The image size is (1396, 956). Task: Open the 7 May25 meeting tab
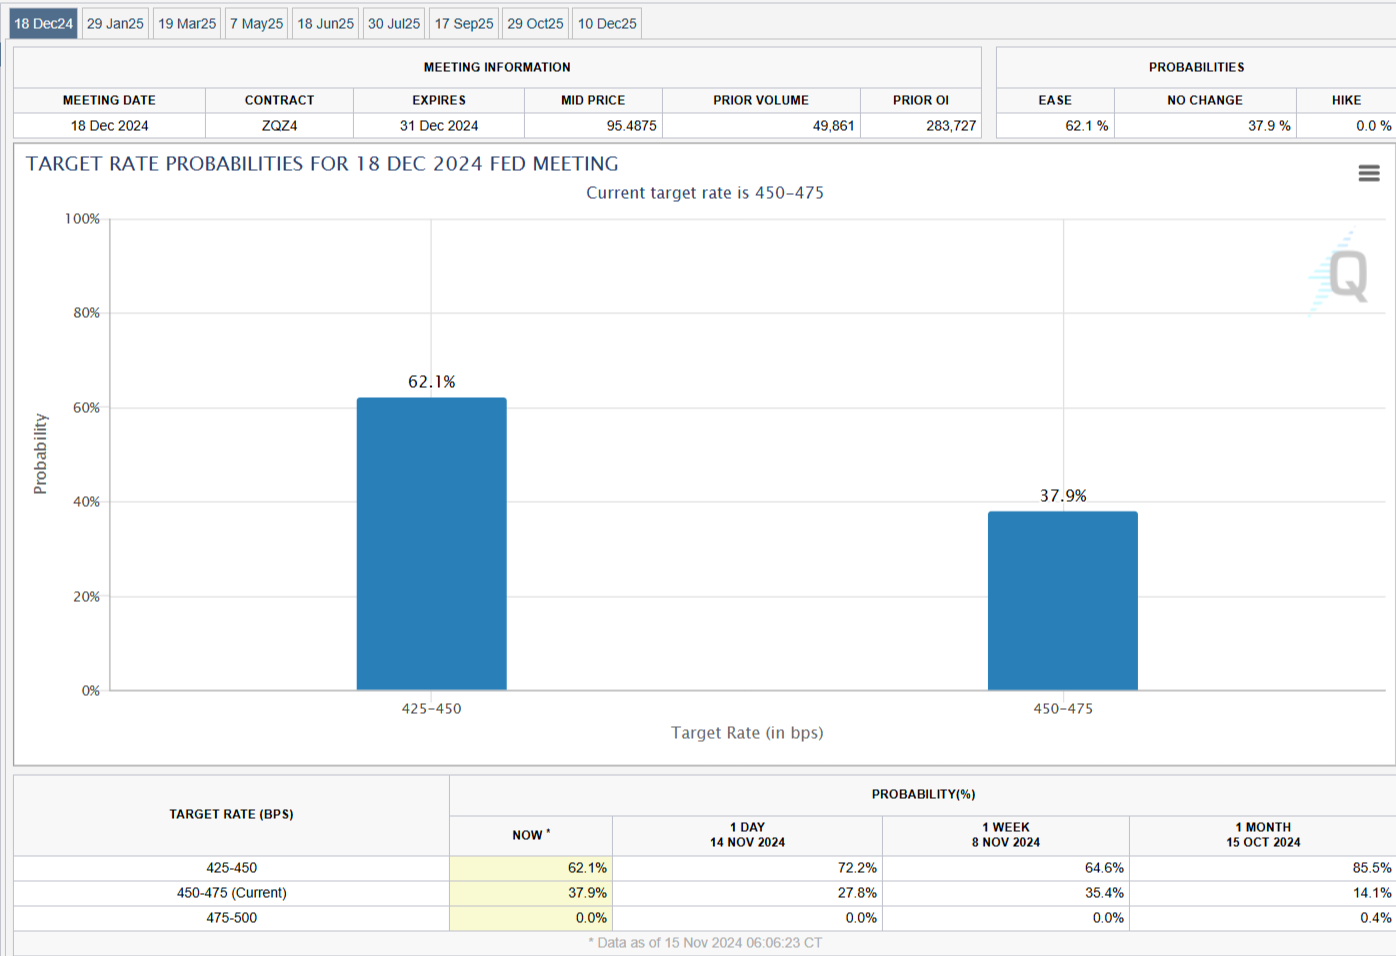click(x=256, y=22)
